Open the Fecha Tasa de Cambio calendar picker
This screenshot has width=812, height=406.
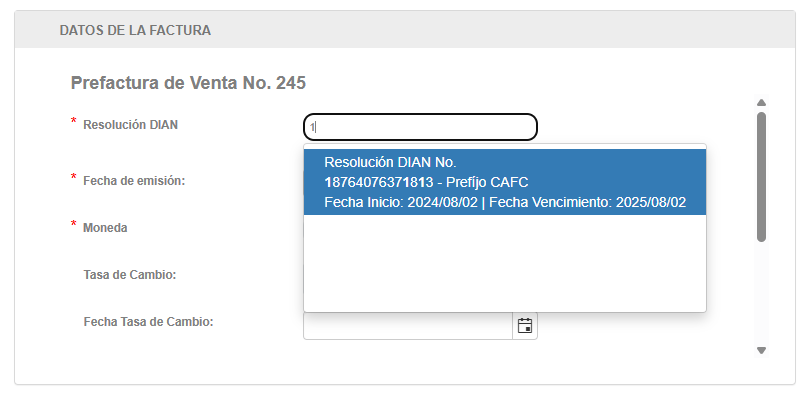524,325
